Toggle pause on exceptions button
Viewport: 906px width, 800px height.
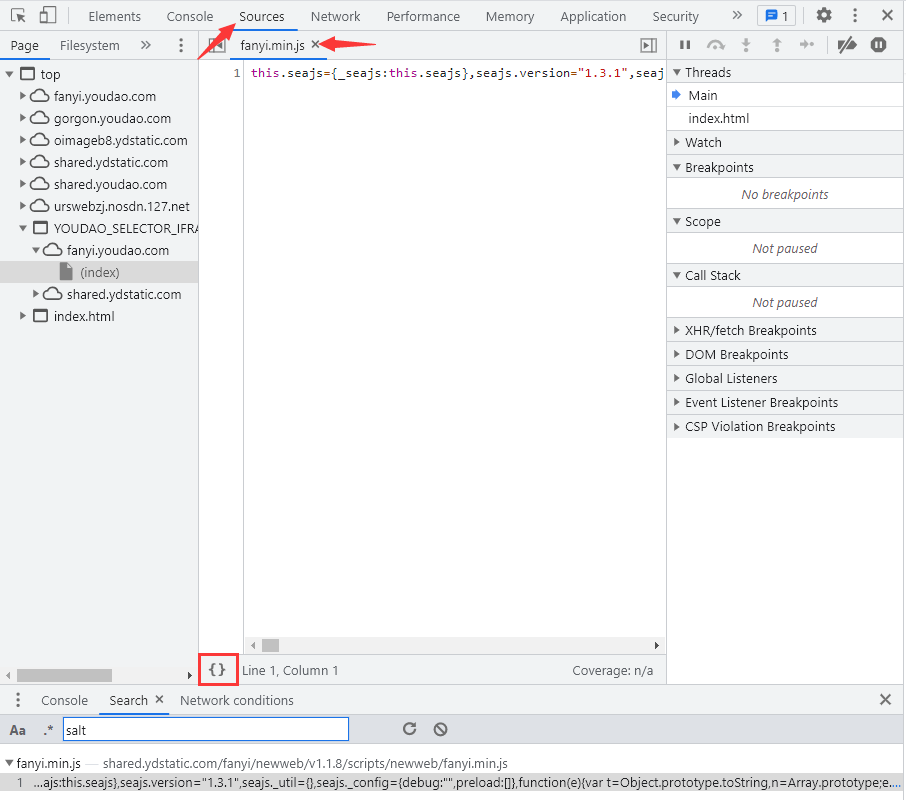(878, 45)
